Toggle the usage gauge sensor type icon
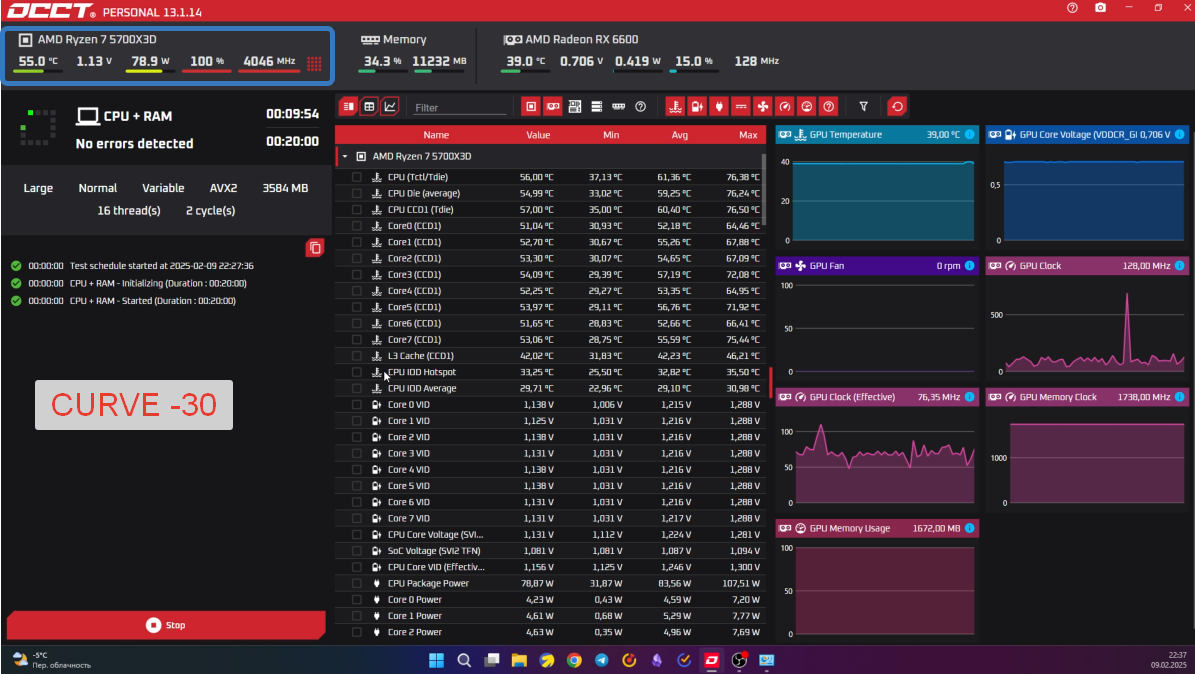 [807, 107]
